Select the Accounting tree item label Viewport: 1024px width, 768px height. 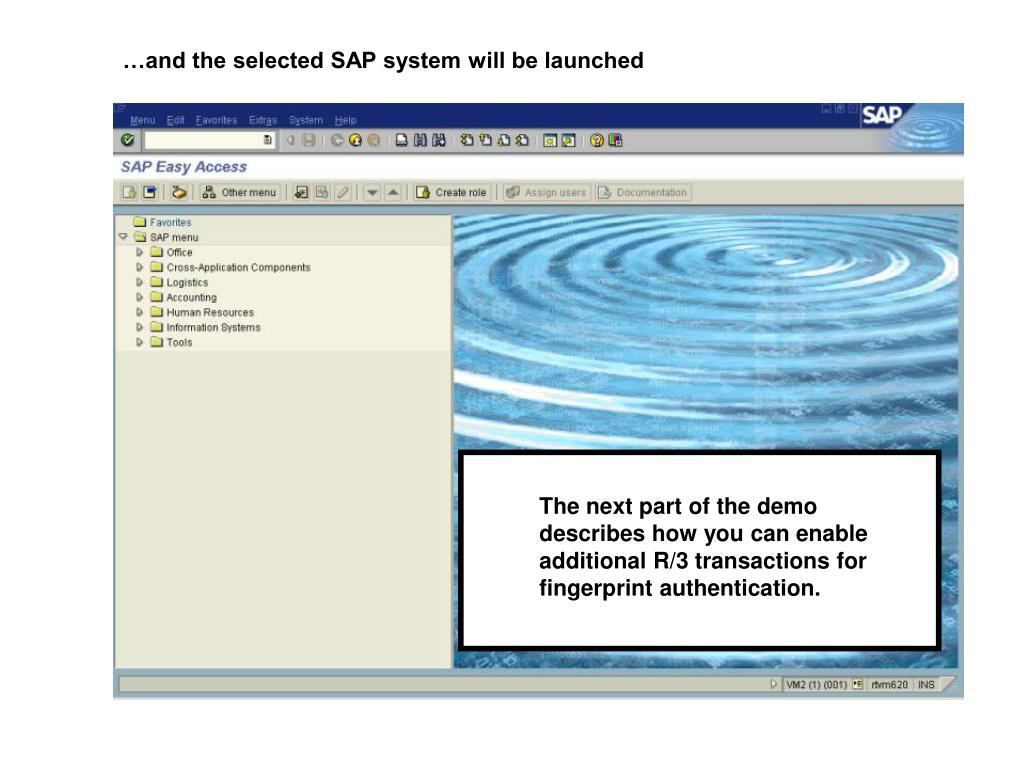tap(191, 297)
